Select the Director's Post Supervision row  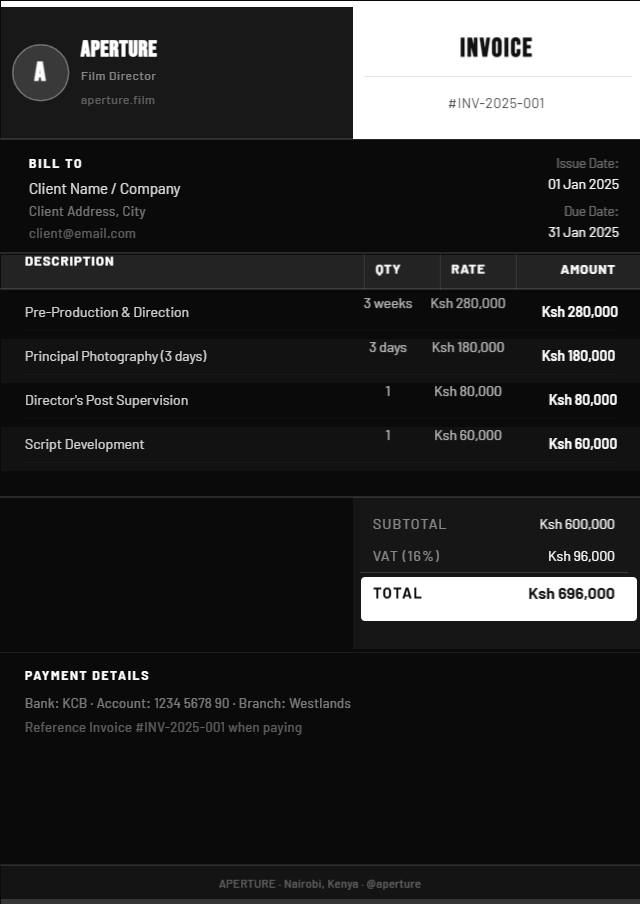(320, 400)
